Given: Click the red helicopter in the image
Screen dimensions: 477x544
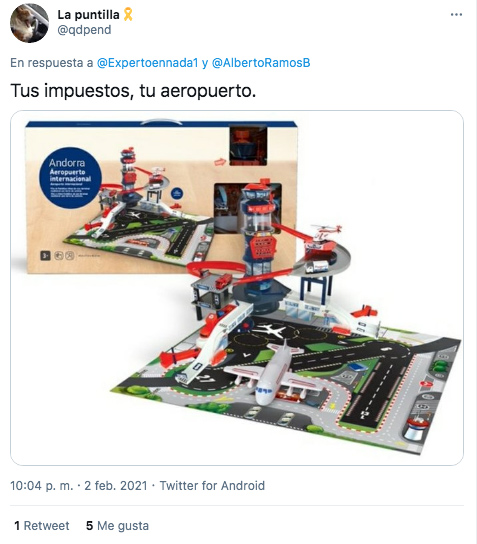Looking at the screenshot, I should 323,237.
